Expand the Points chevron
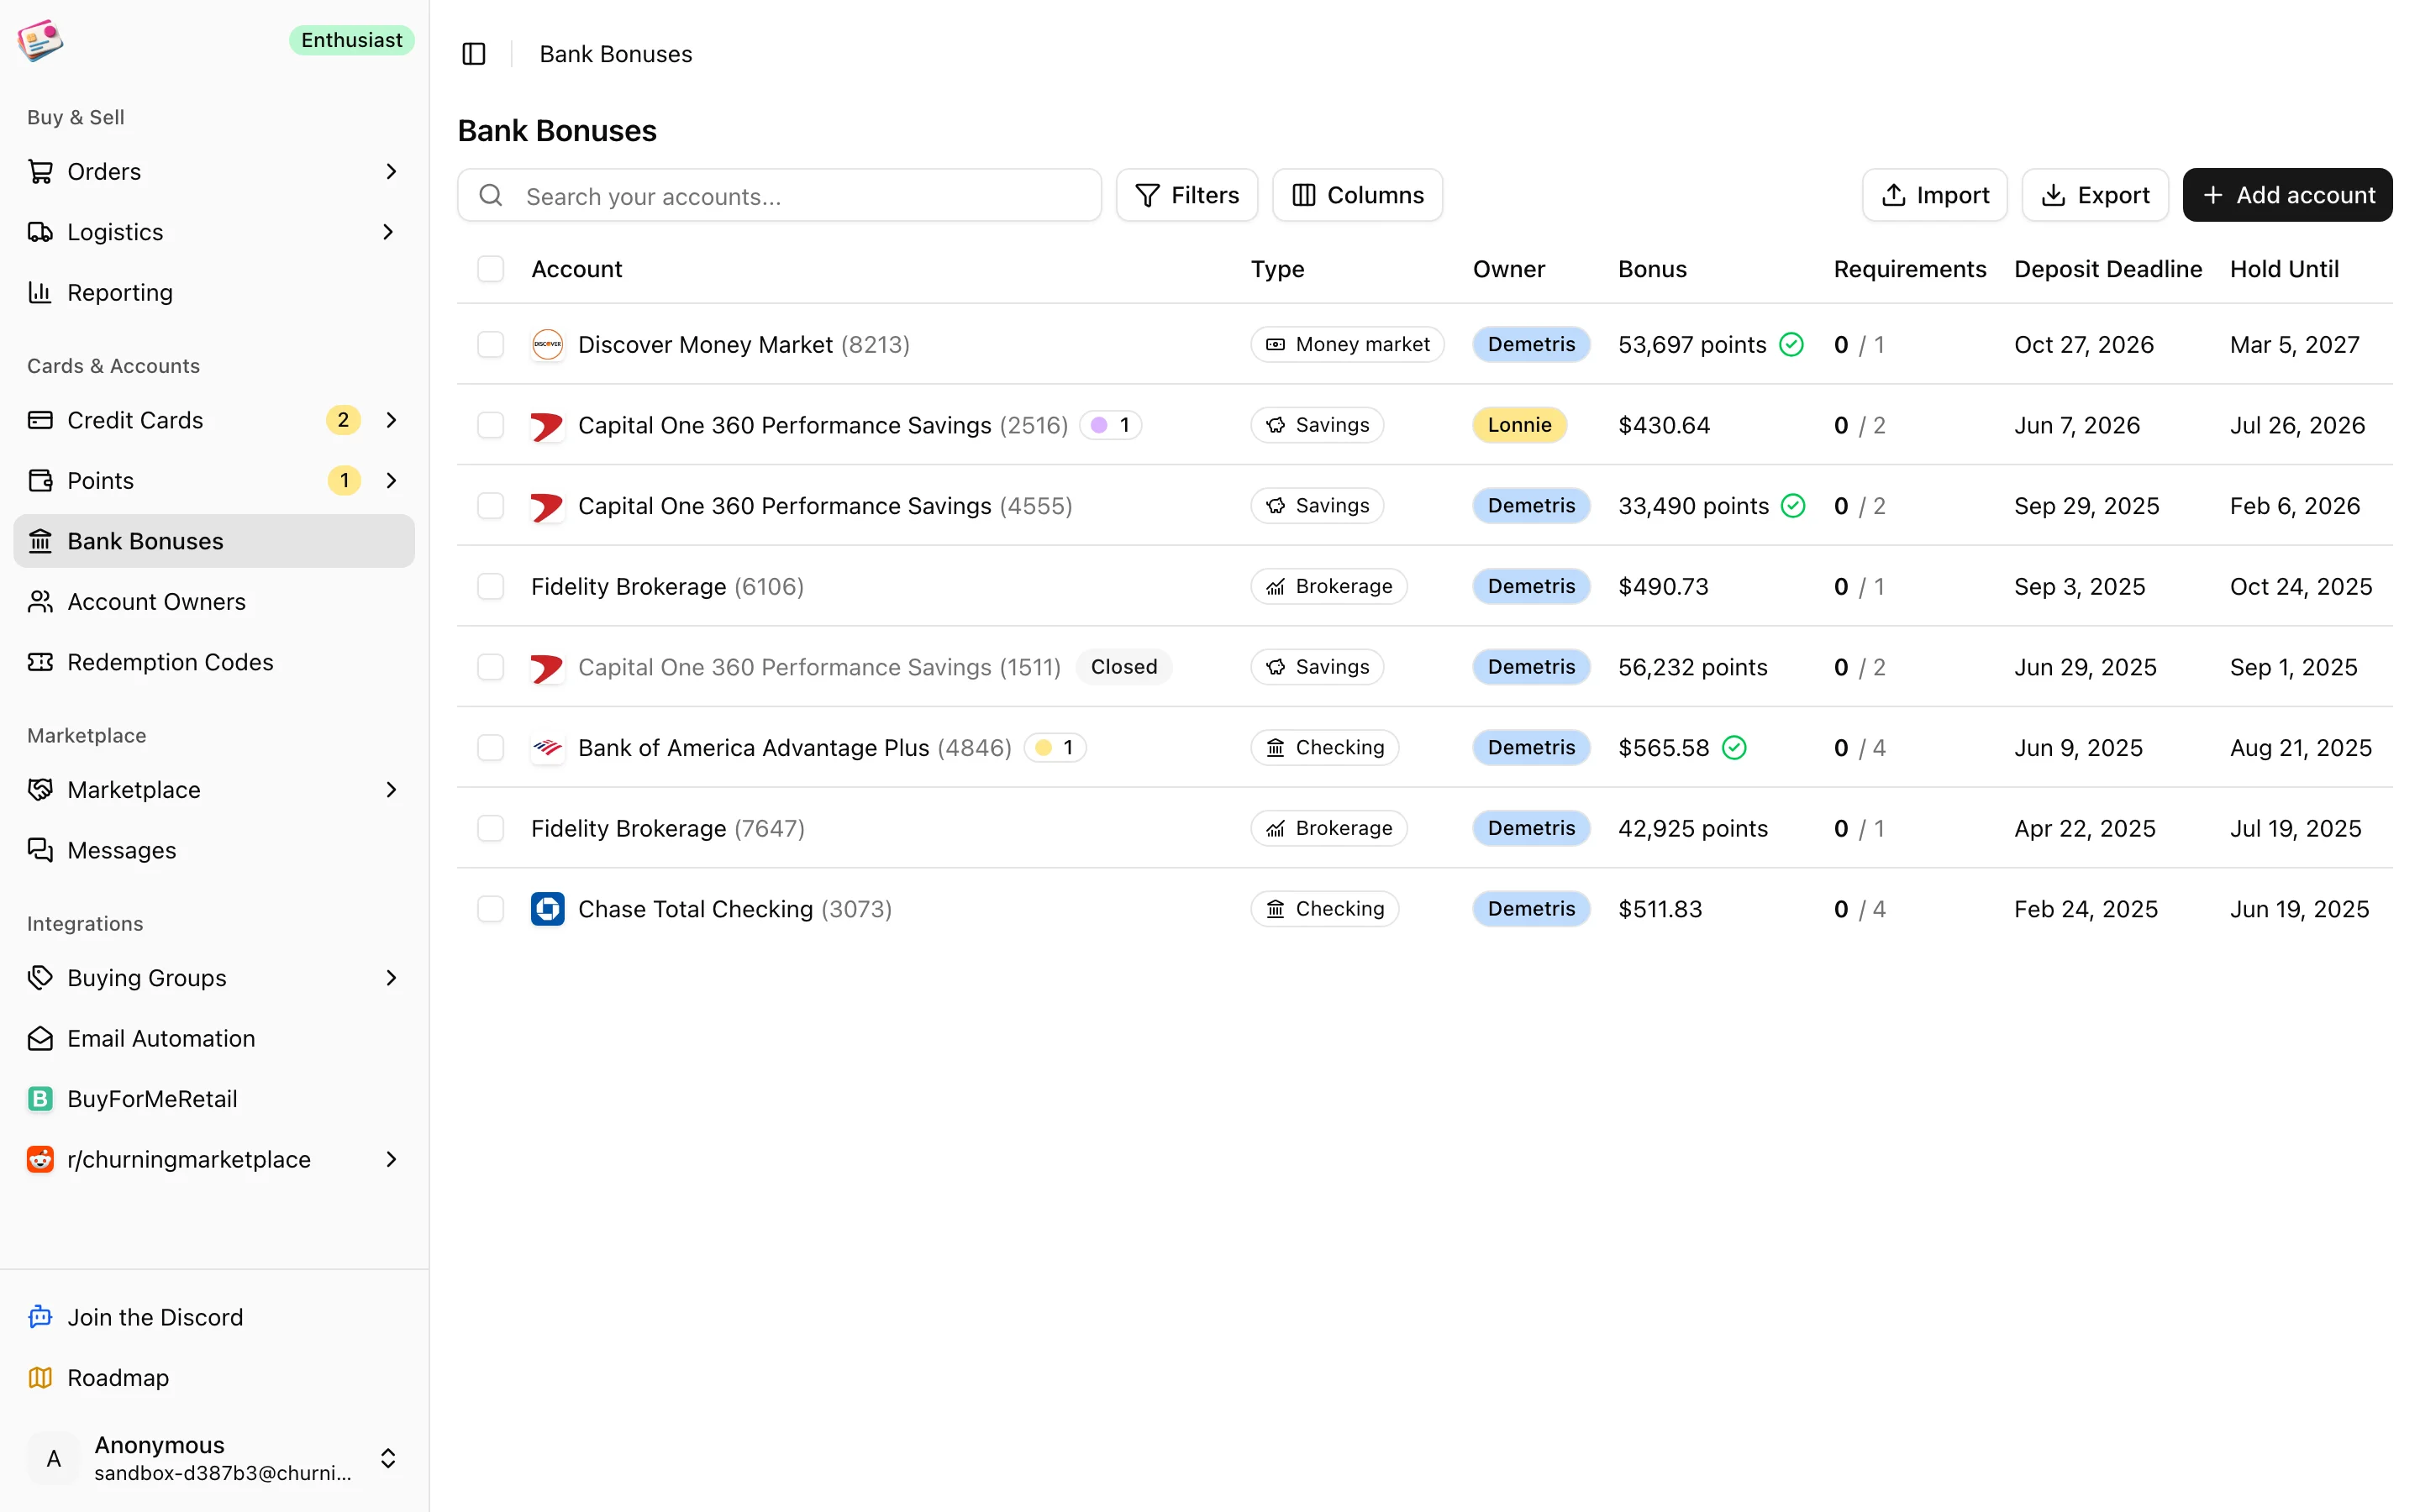Viewport: 2420px width, 1512px height. pyautogui.click(x=391, y=480)
